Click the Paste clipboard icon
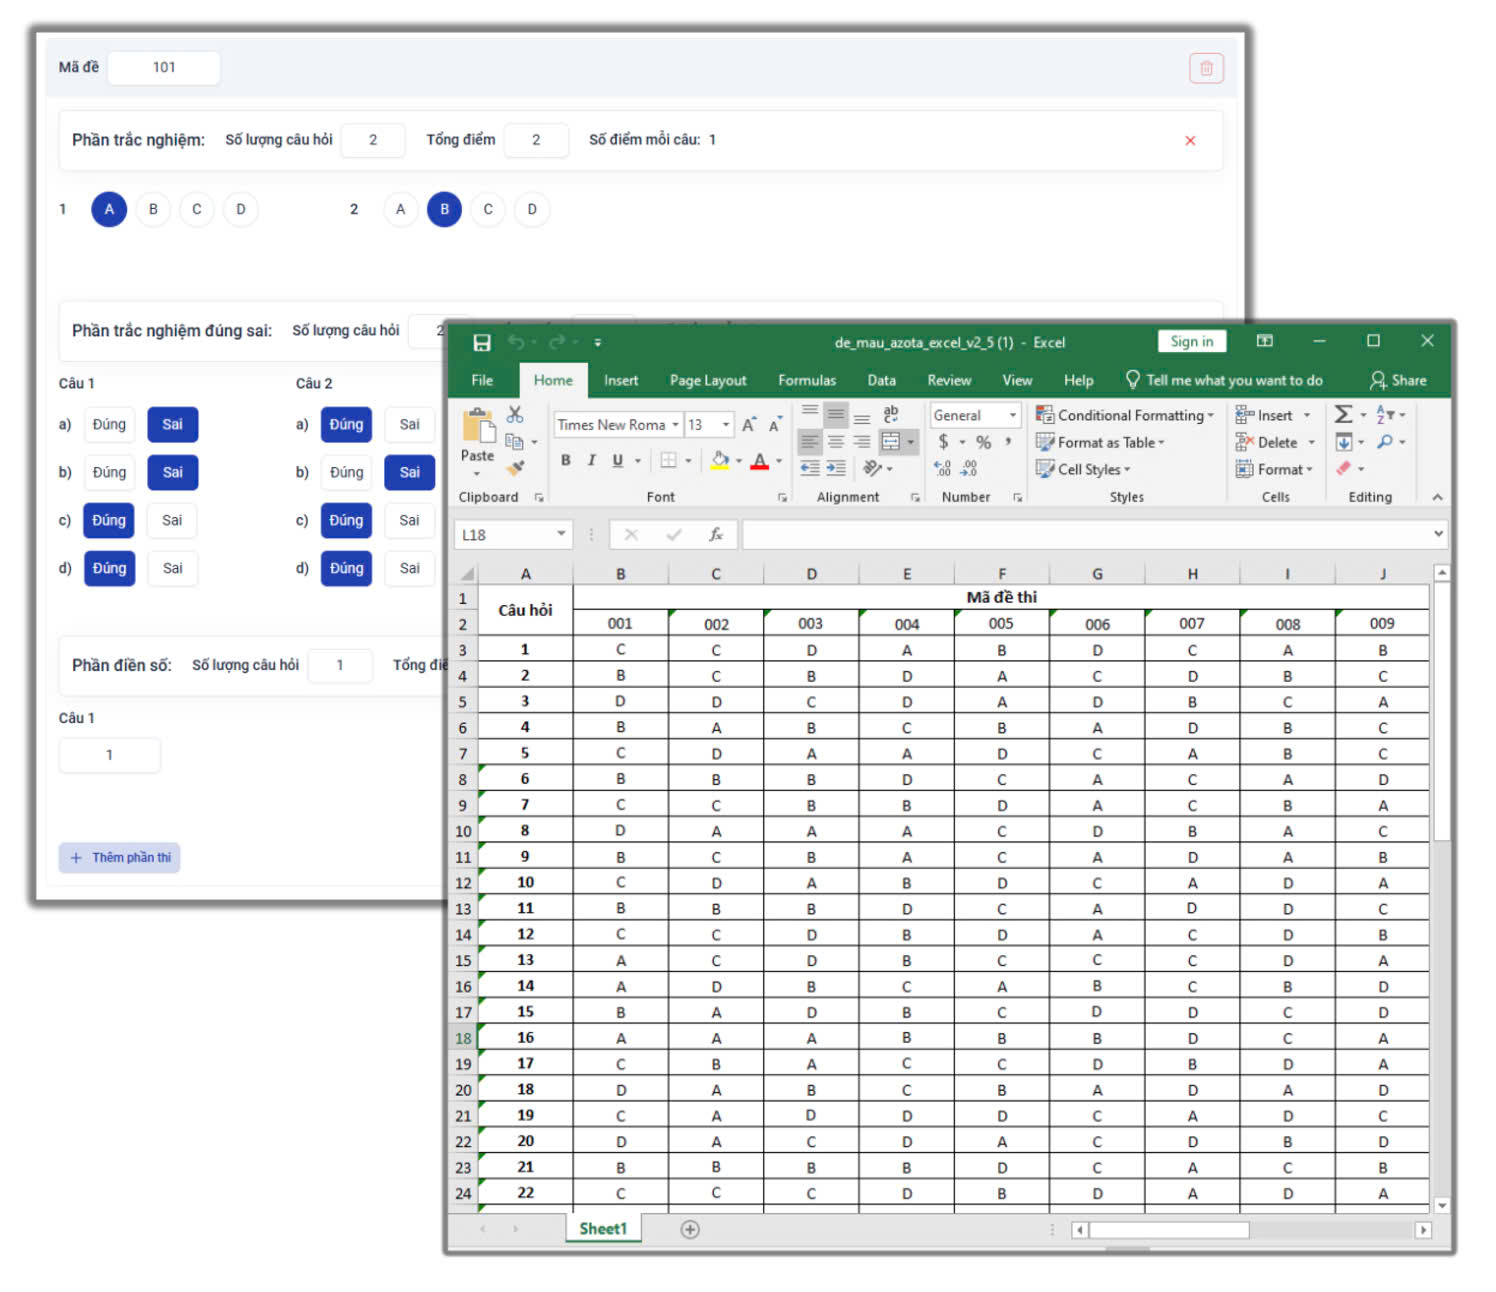The image size is (1496, 1292). tap(479, 427)
